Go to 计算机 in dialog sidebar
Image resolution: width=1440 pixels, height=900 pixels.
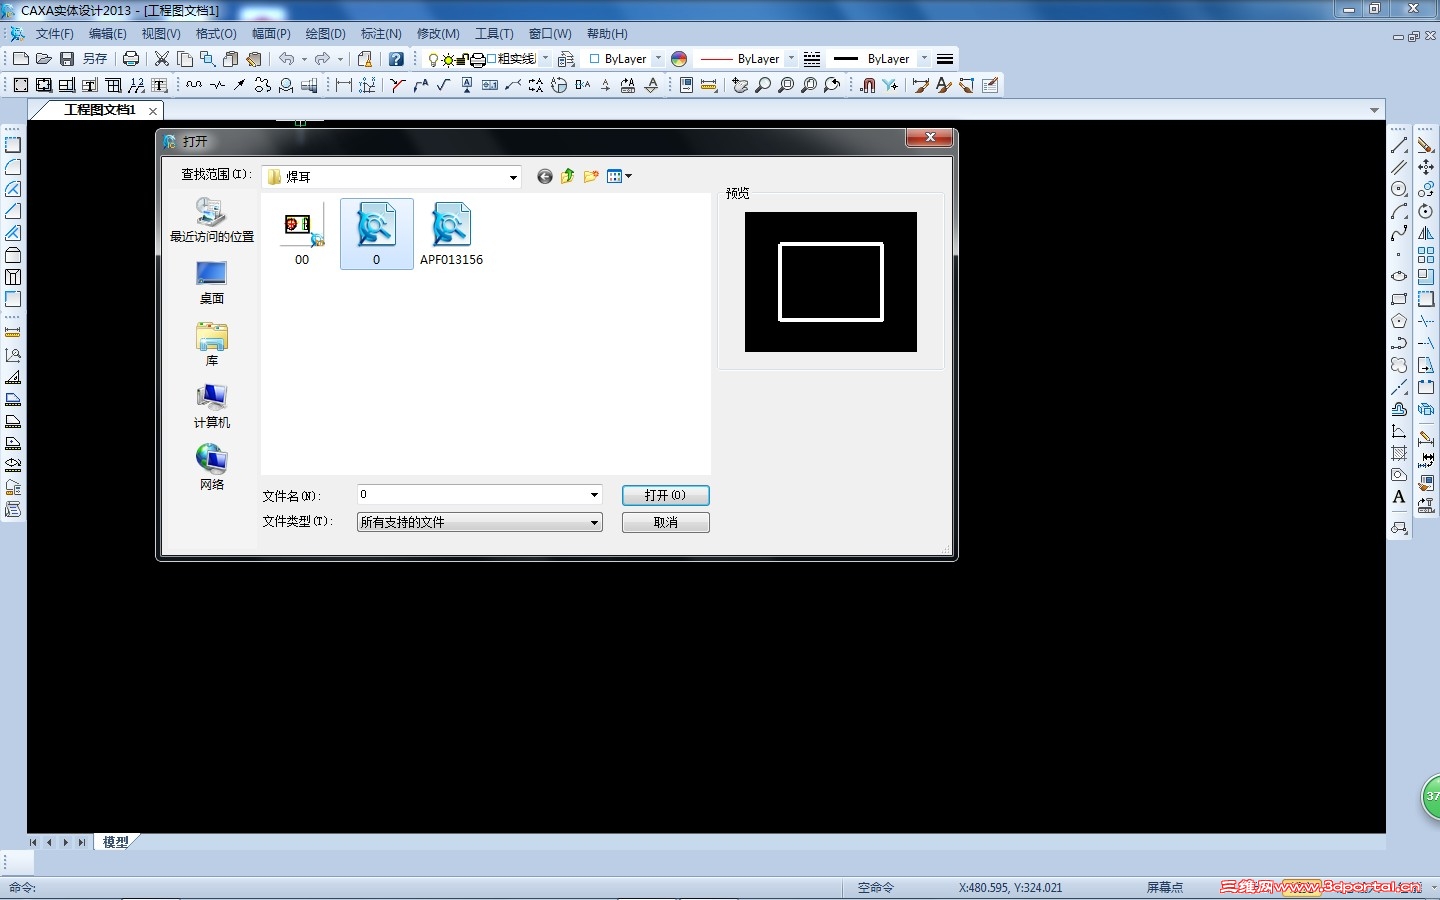pos(212,406)
